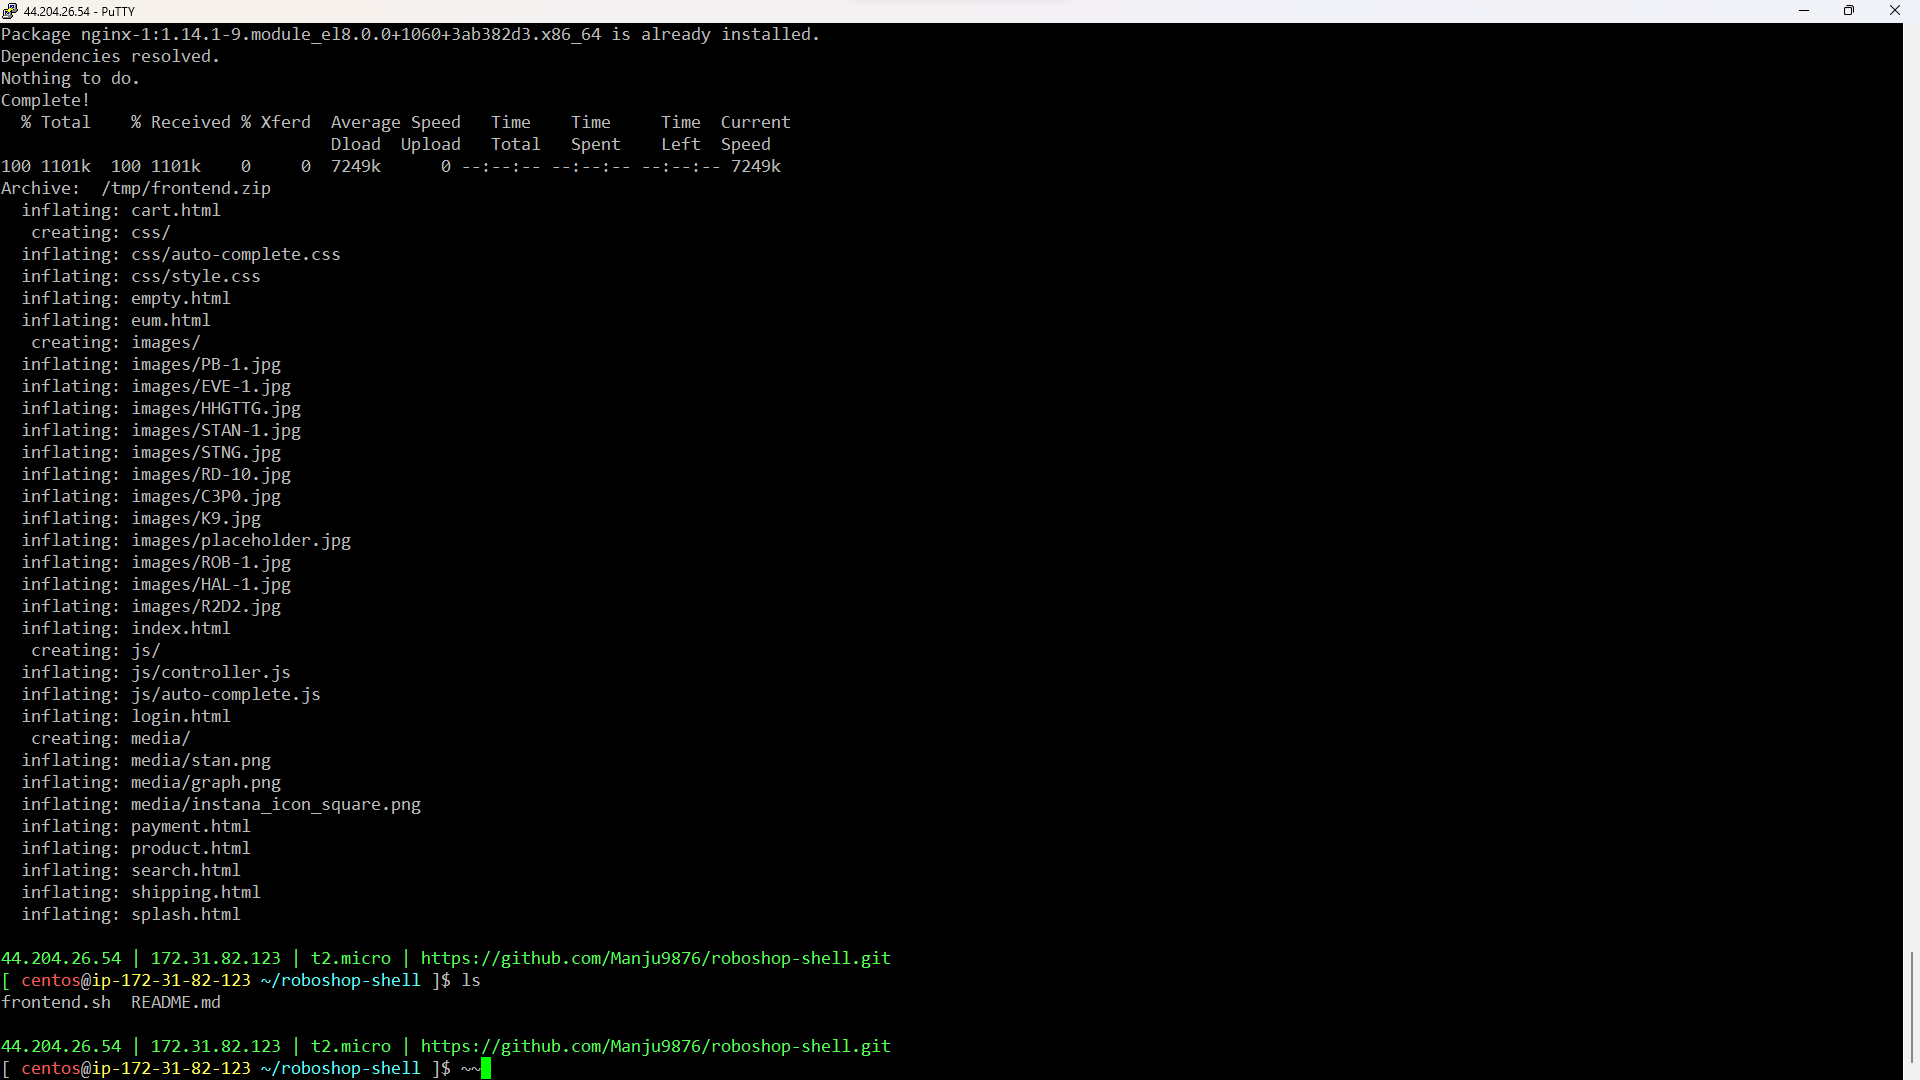The image size is (1920, 1080).
Task: Click the nginx package installed message
Action: point(410,33)
